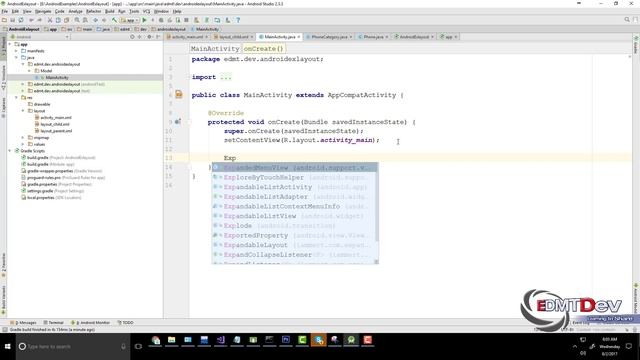Click the AndroidExlayout breadcrumb
Viewport: 640px width, 360px height.
click(21, 29)
